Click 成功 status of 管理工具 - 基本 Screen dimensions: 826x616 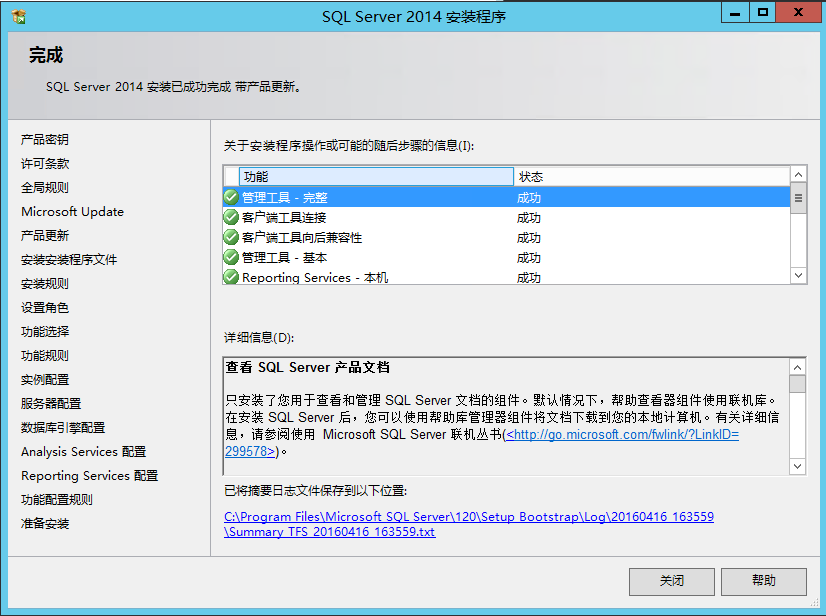528,258
